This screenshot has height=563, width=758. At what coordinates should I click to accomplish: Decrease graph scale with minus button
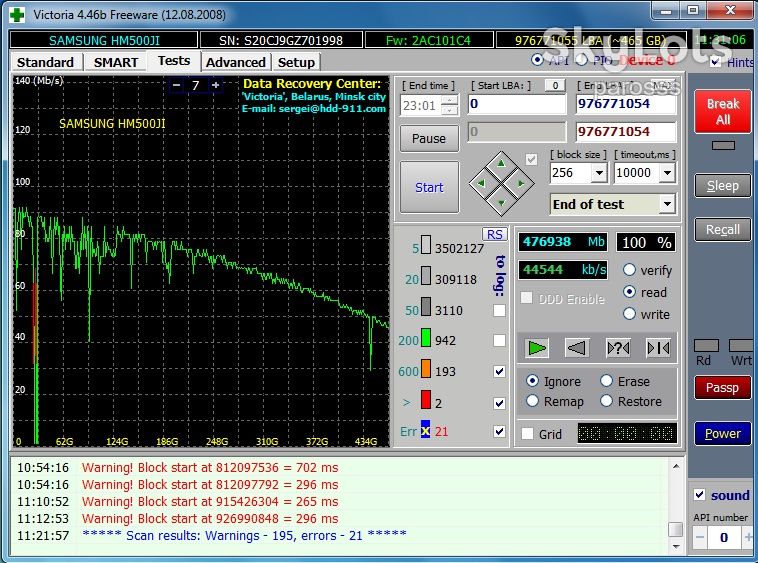pyautogui.click(x=176, y=85)
